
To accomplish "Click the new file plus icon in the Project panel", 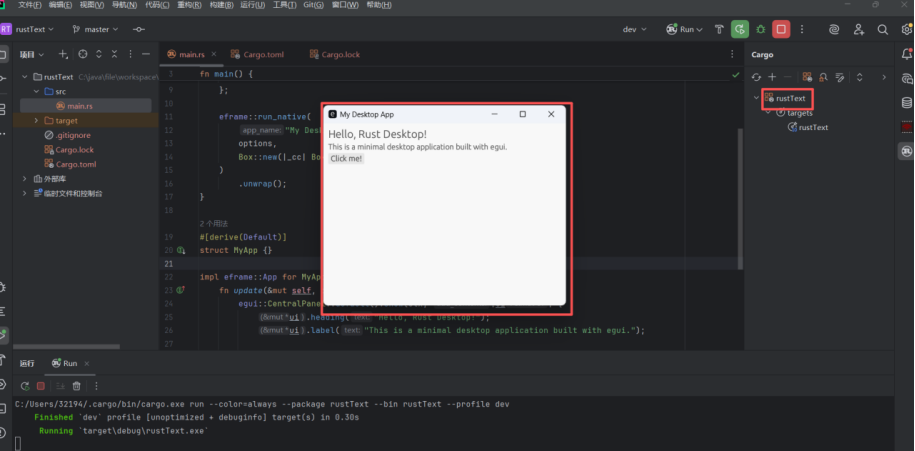I will point(63,54).
